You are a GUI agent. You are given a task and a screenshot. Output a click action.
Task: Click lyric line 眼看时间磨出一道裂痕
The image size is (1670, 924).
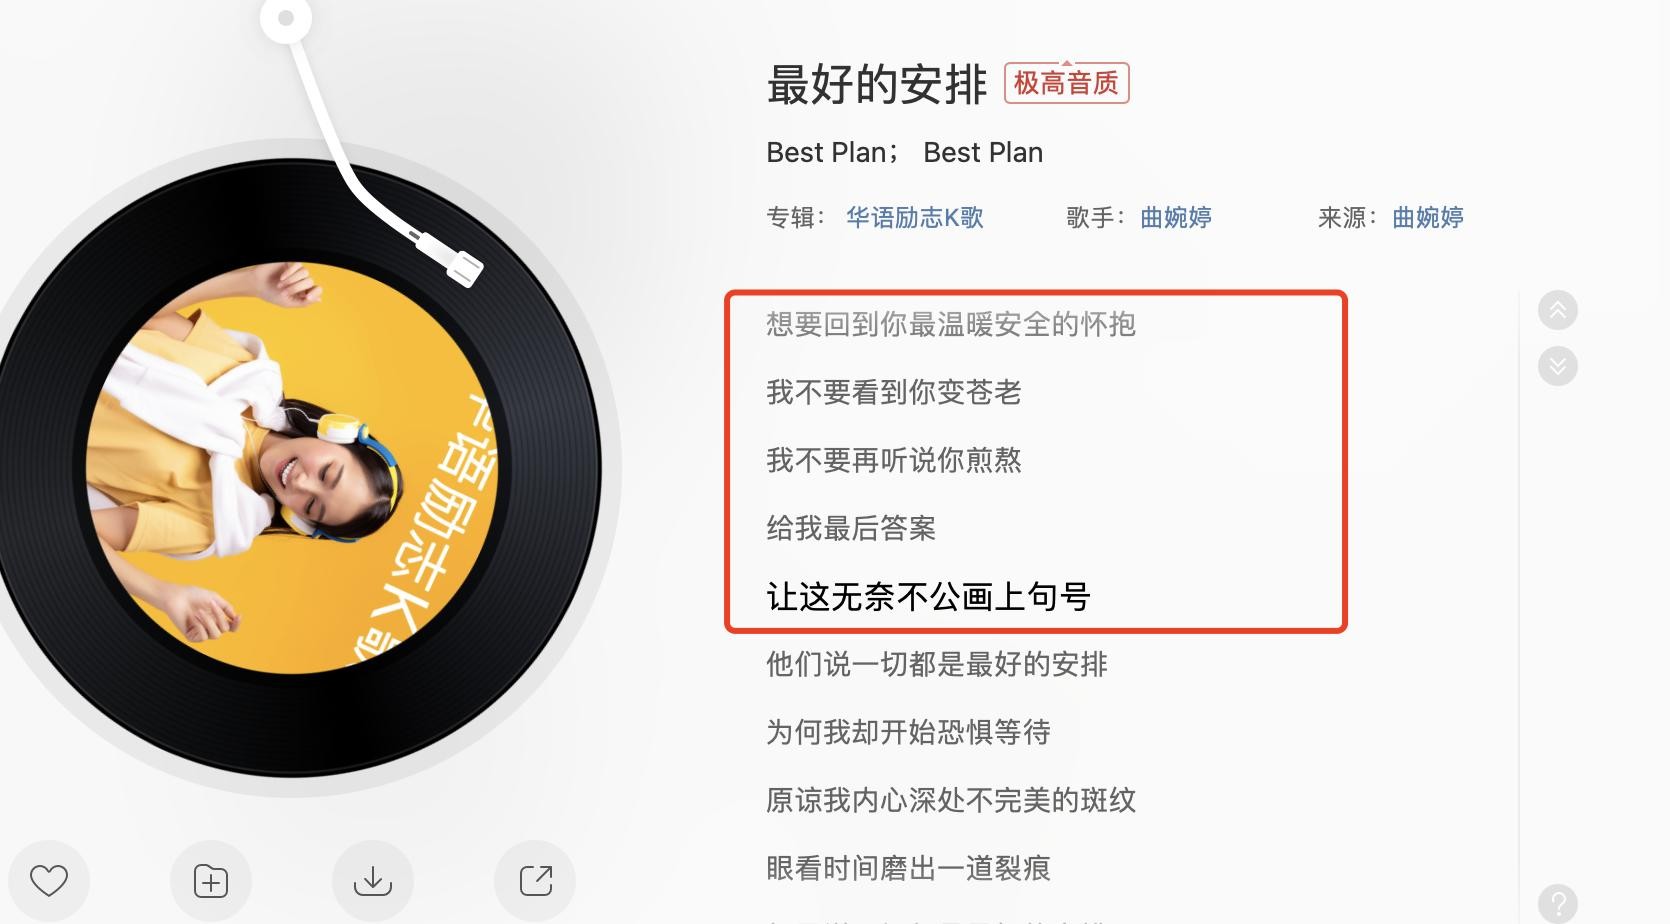[x=908, y=868]
